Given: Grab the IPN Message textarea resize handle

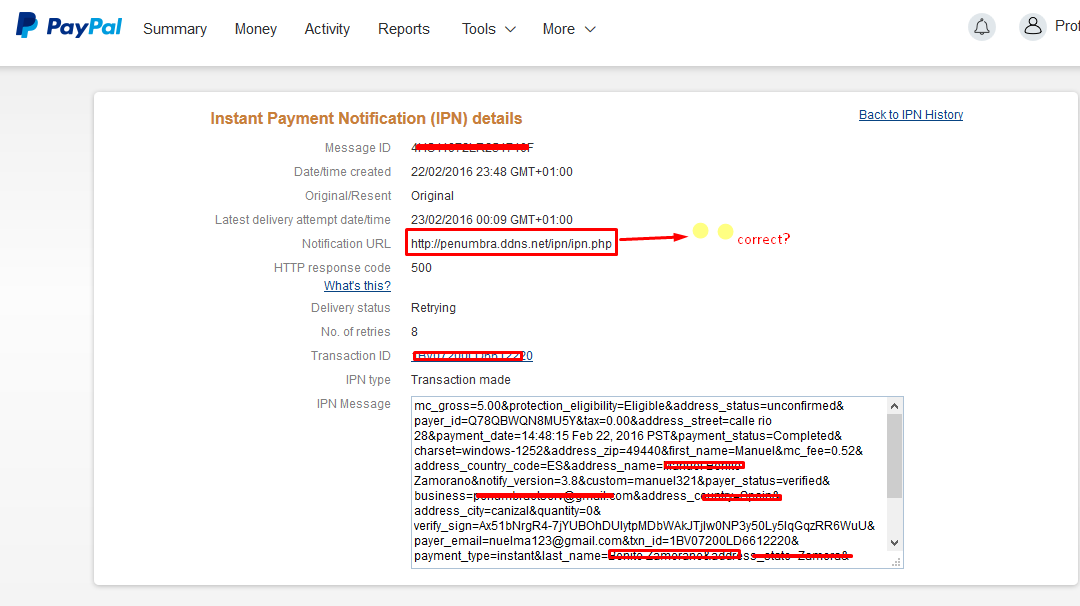Looking at the screenshot, I should coord(896,563).
